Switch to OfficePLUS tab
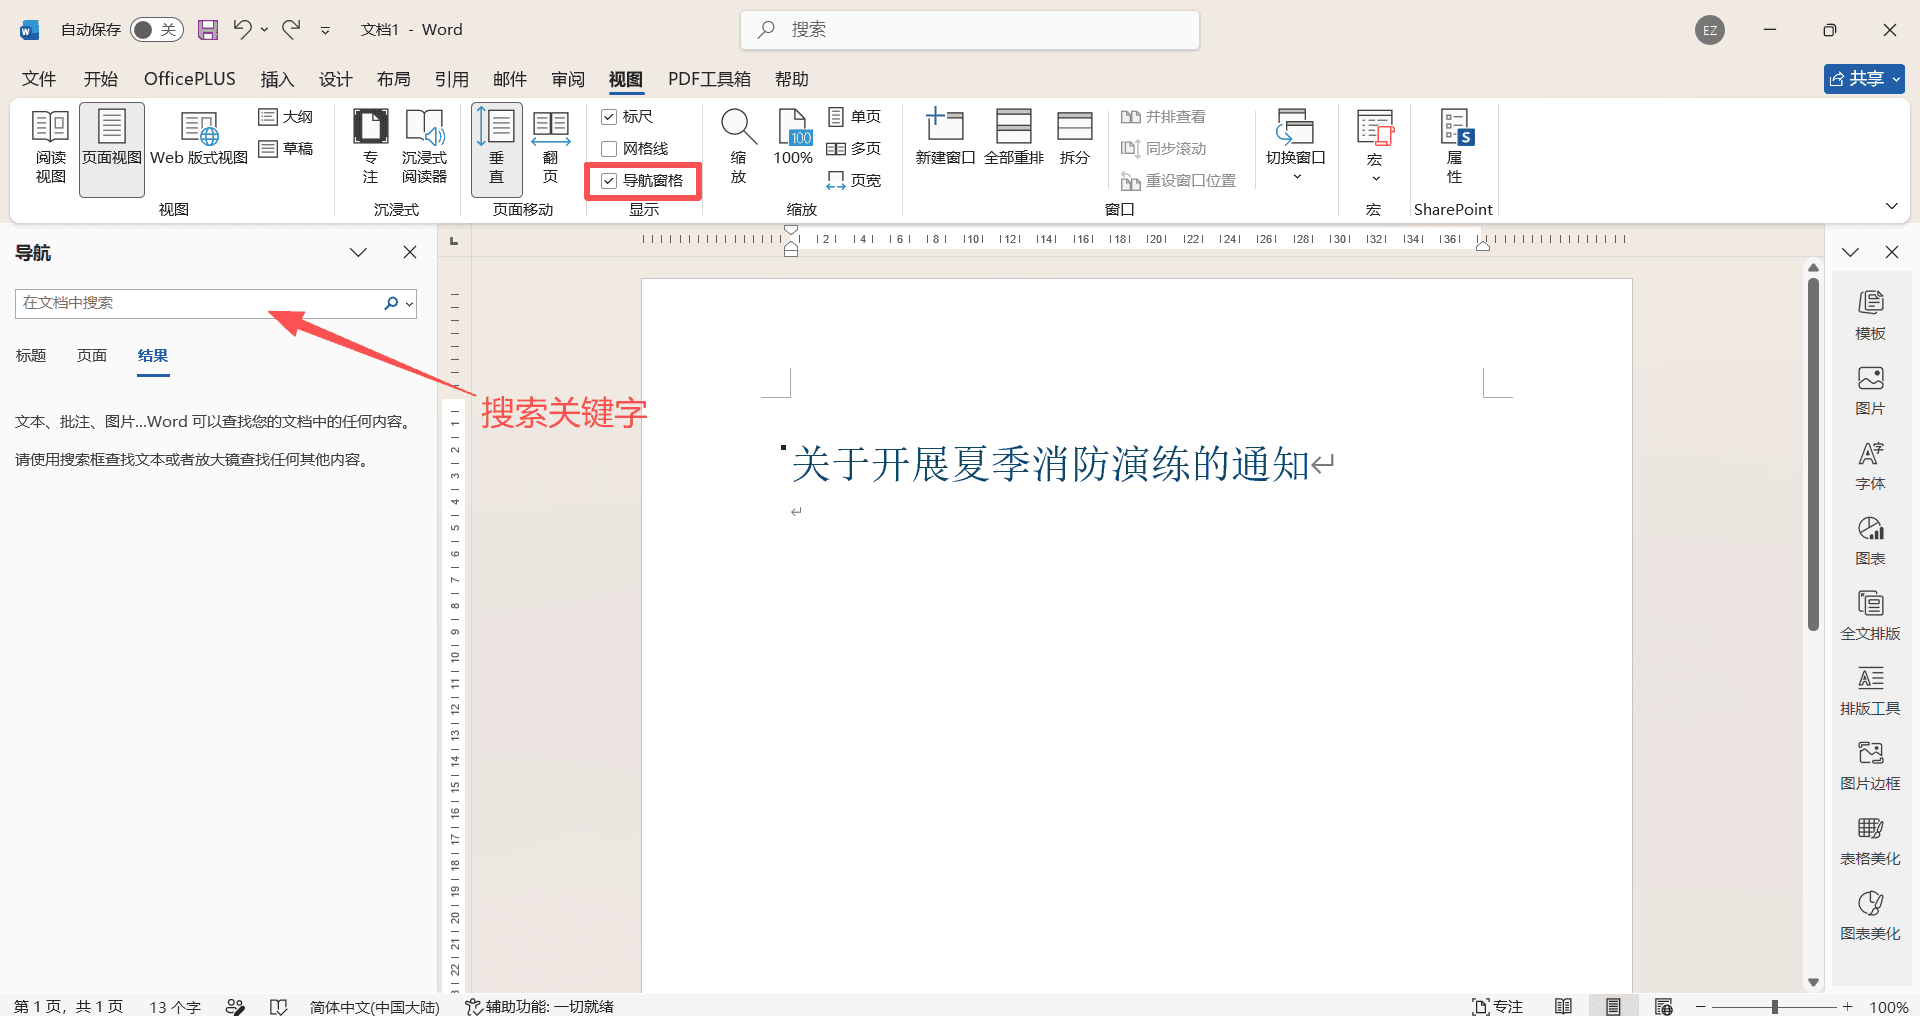 (x=190, y=79)
